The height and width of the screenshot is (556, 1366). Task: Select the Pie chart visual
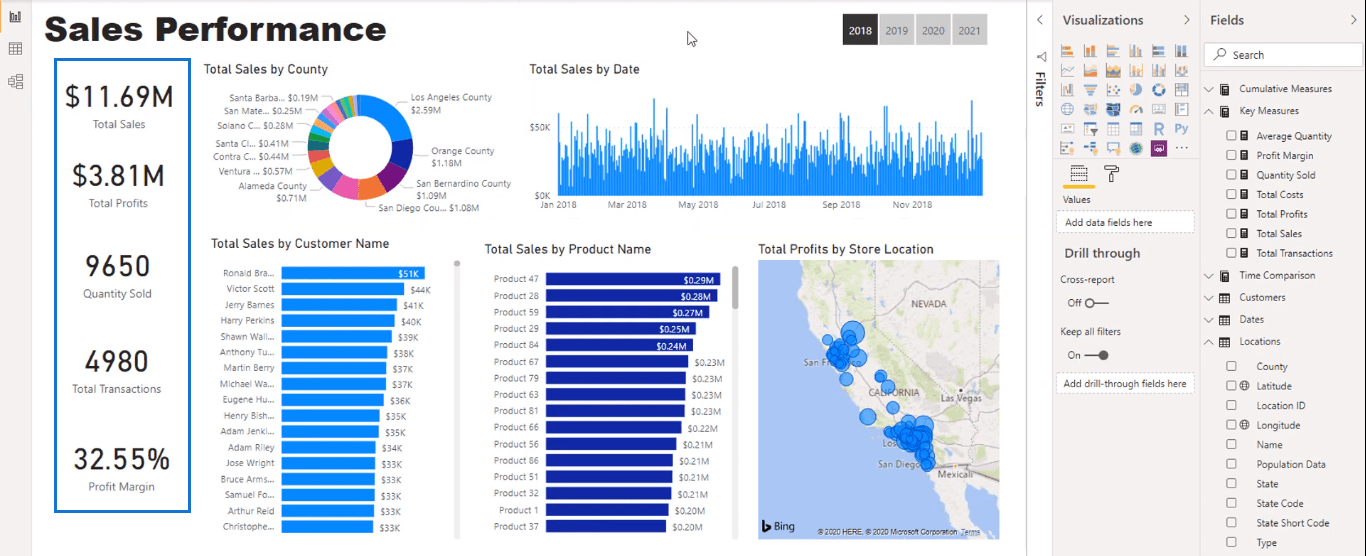click(1136, 90)
